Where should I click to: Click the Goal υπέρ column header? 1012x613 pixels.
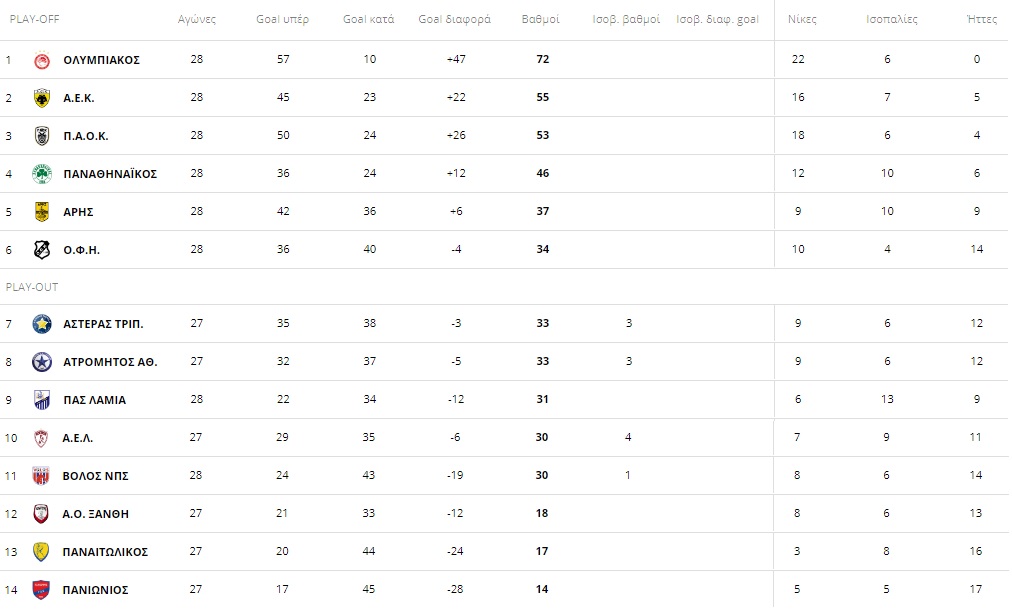coord(283,19)
